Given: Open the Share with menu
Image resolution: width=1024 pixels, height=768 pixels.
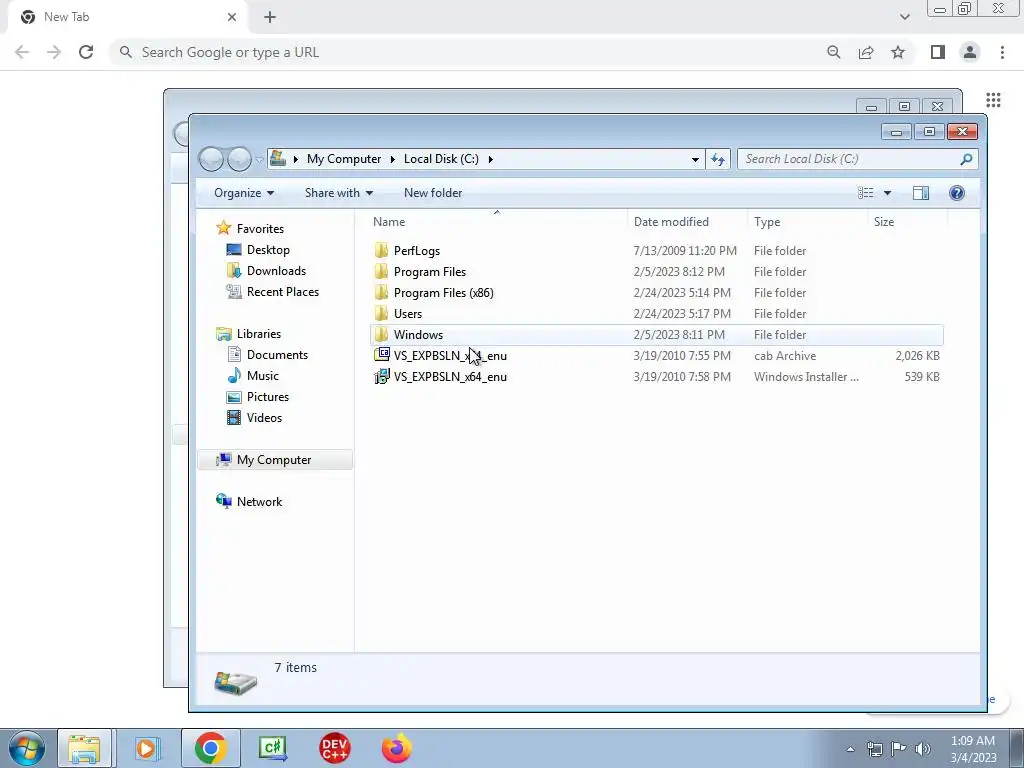Looking at the screenshot, I should click(338, 193).
